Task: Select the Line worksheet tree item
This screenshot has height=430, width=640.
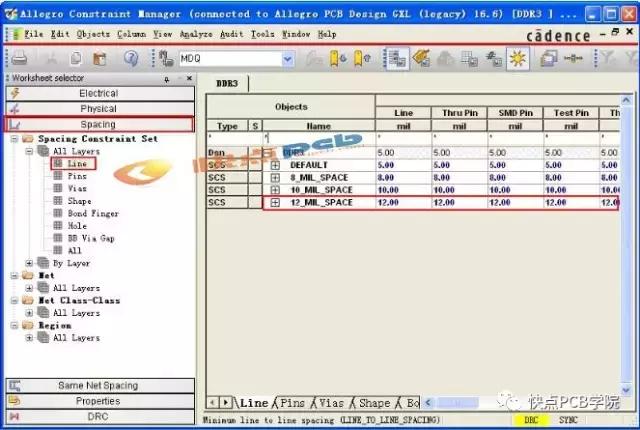Action: [x=77, y=164]
